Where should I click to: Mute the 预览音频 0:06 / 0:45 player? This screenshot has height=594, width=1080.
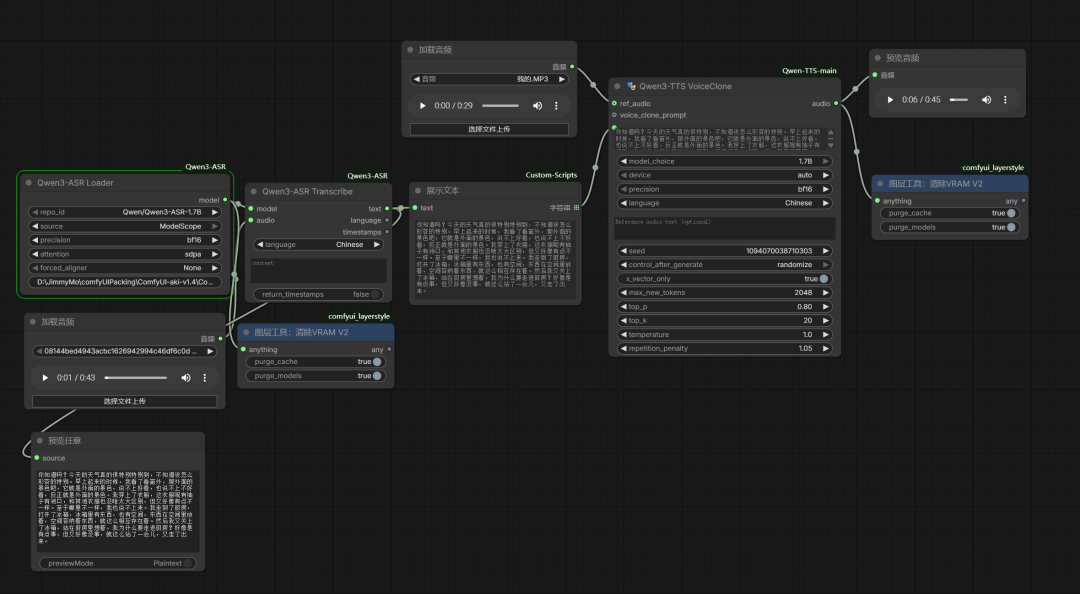point(986,100)
